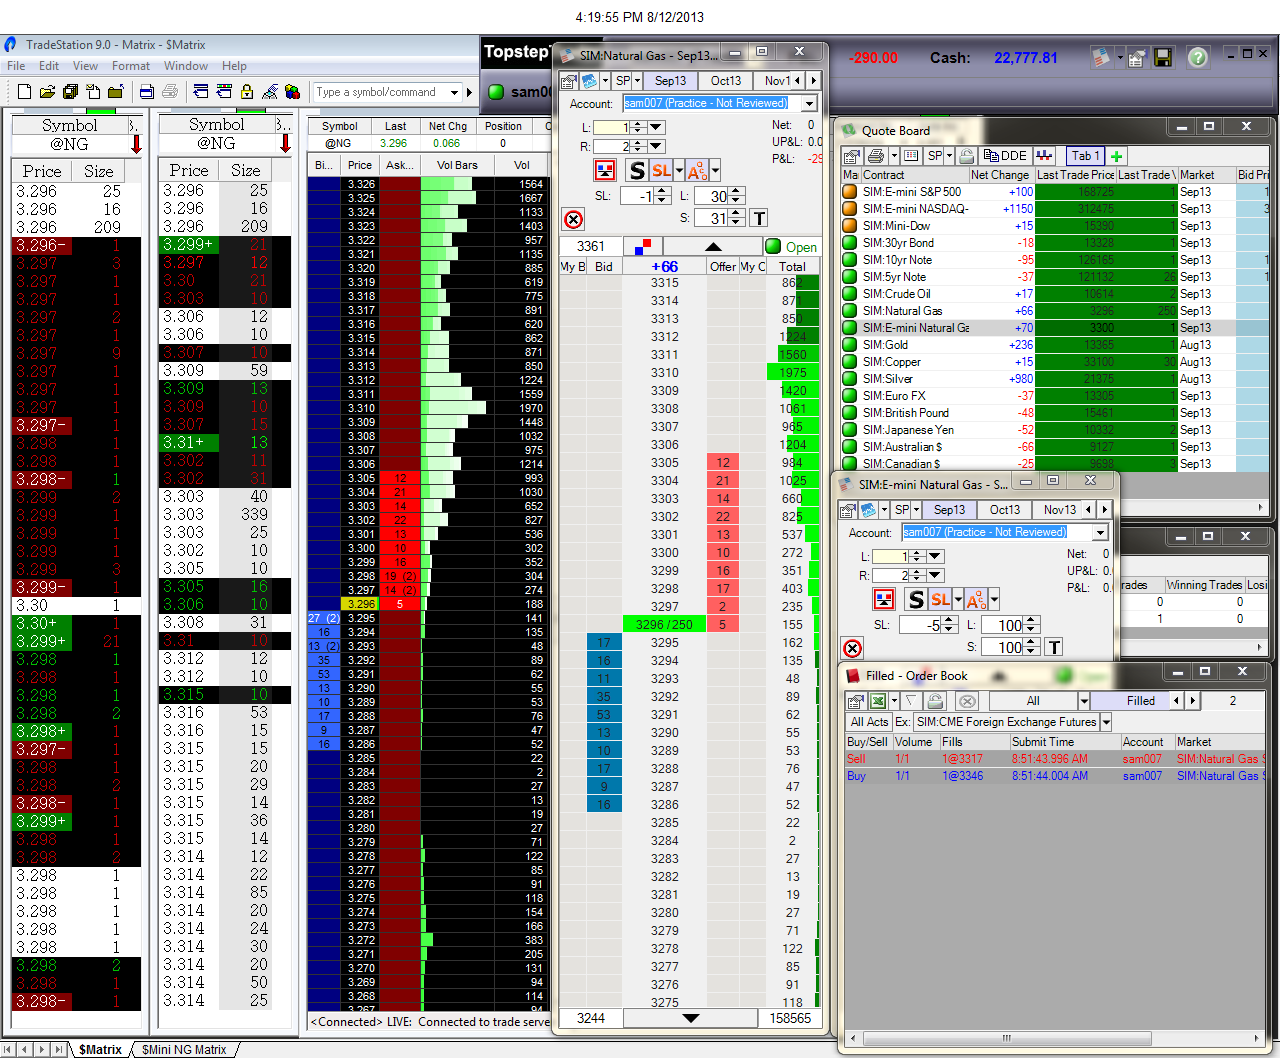
Task: Click the filter funnel icon in Order Book
Action: [911, 701]
